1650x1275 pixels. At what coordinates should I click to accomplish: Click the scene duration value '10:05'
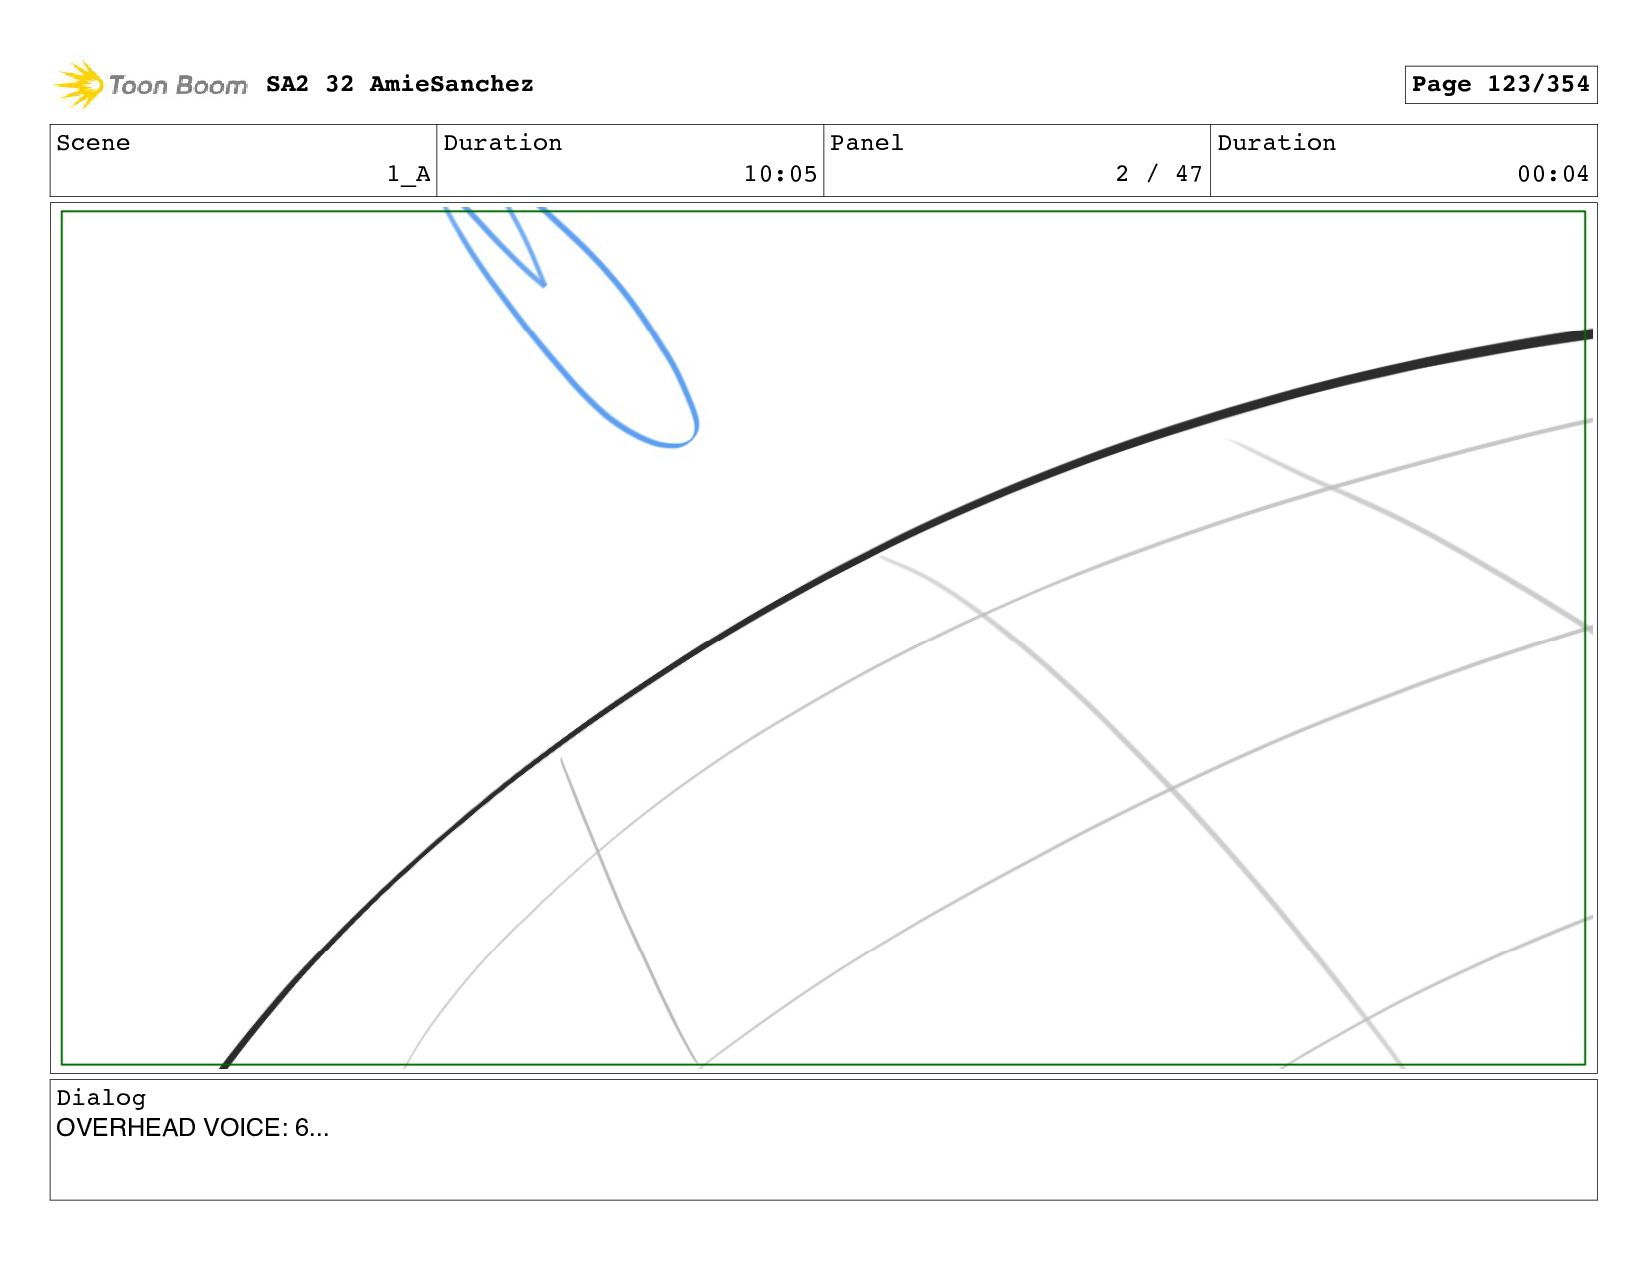(x=780, y=174)
